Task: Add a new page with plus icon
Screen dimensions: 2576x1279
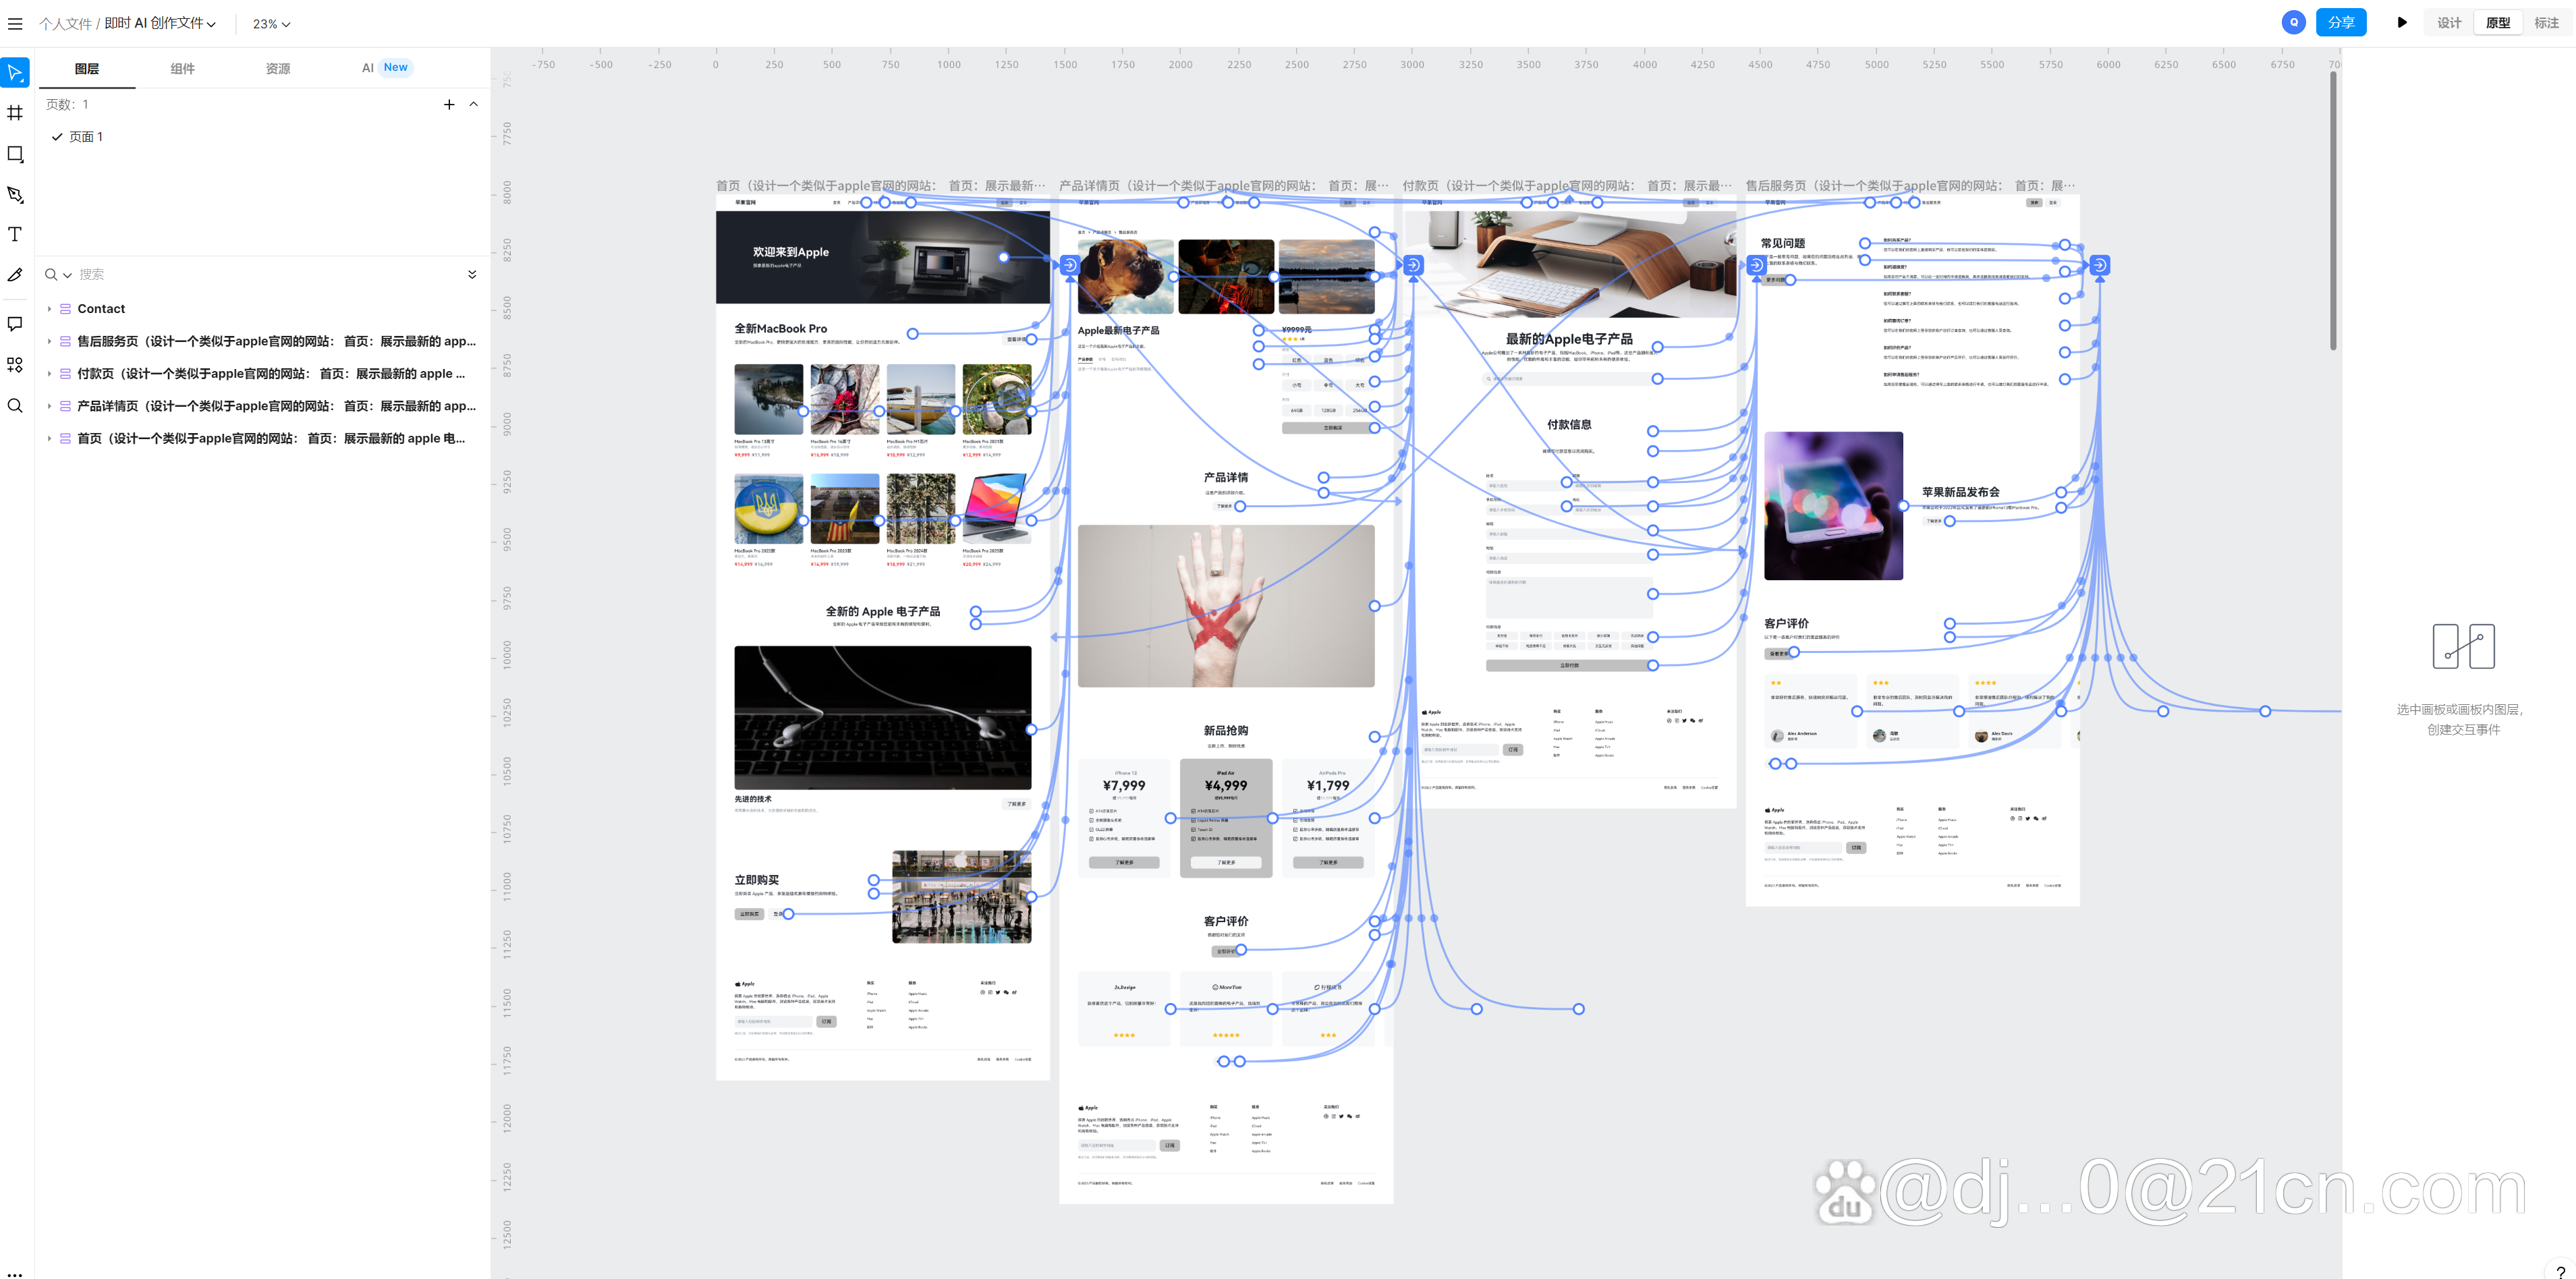Action: tap(449, 104)
